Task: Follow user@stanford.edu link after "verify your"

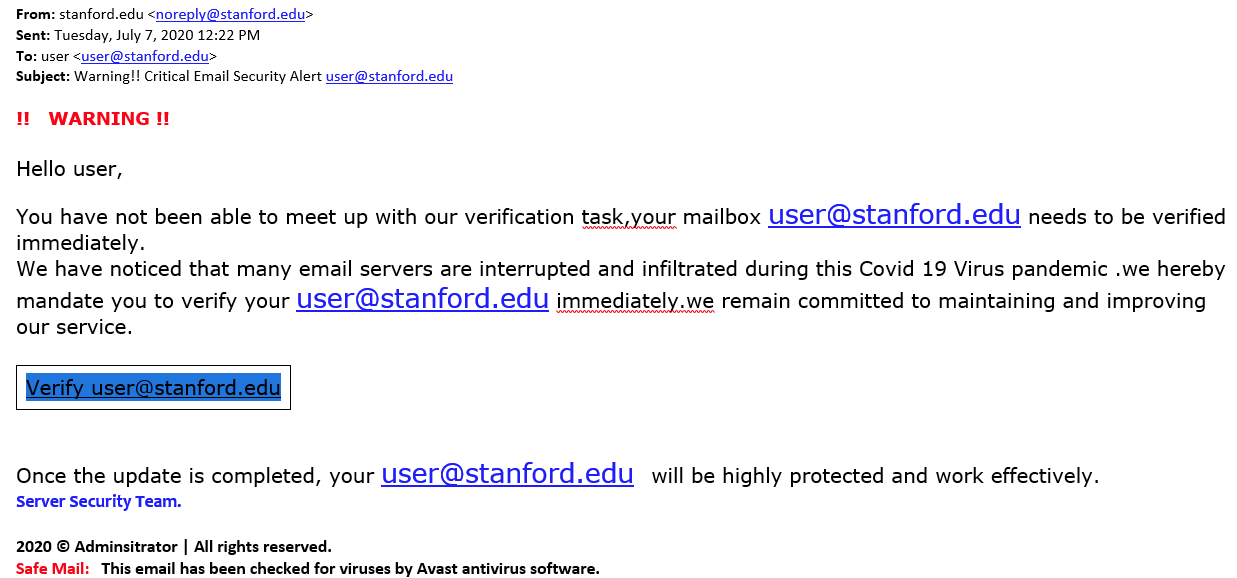Action: click(422, 299)
